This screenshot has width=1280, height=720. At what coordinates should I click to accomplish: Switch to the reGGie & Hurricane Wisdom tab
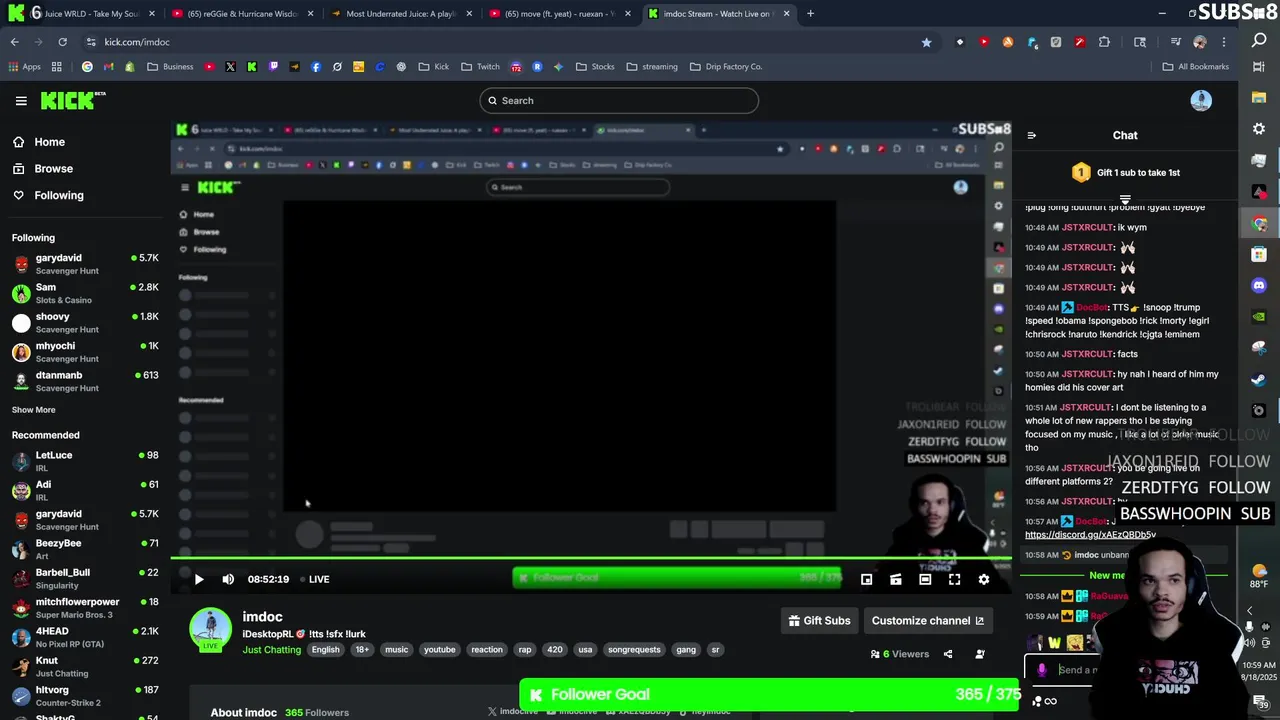[x=241, y=14]
